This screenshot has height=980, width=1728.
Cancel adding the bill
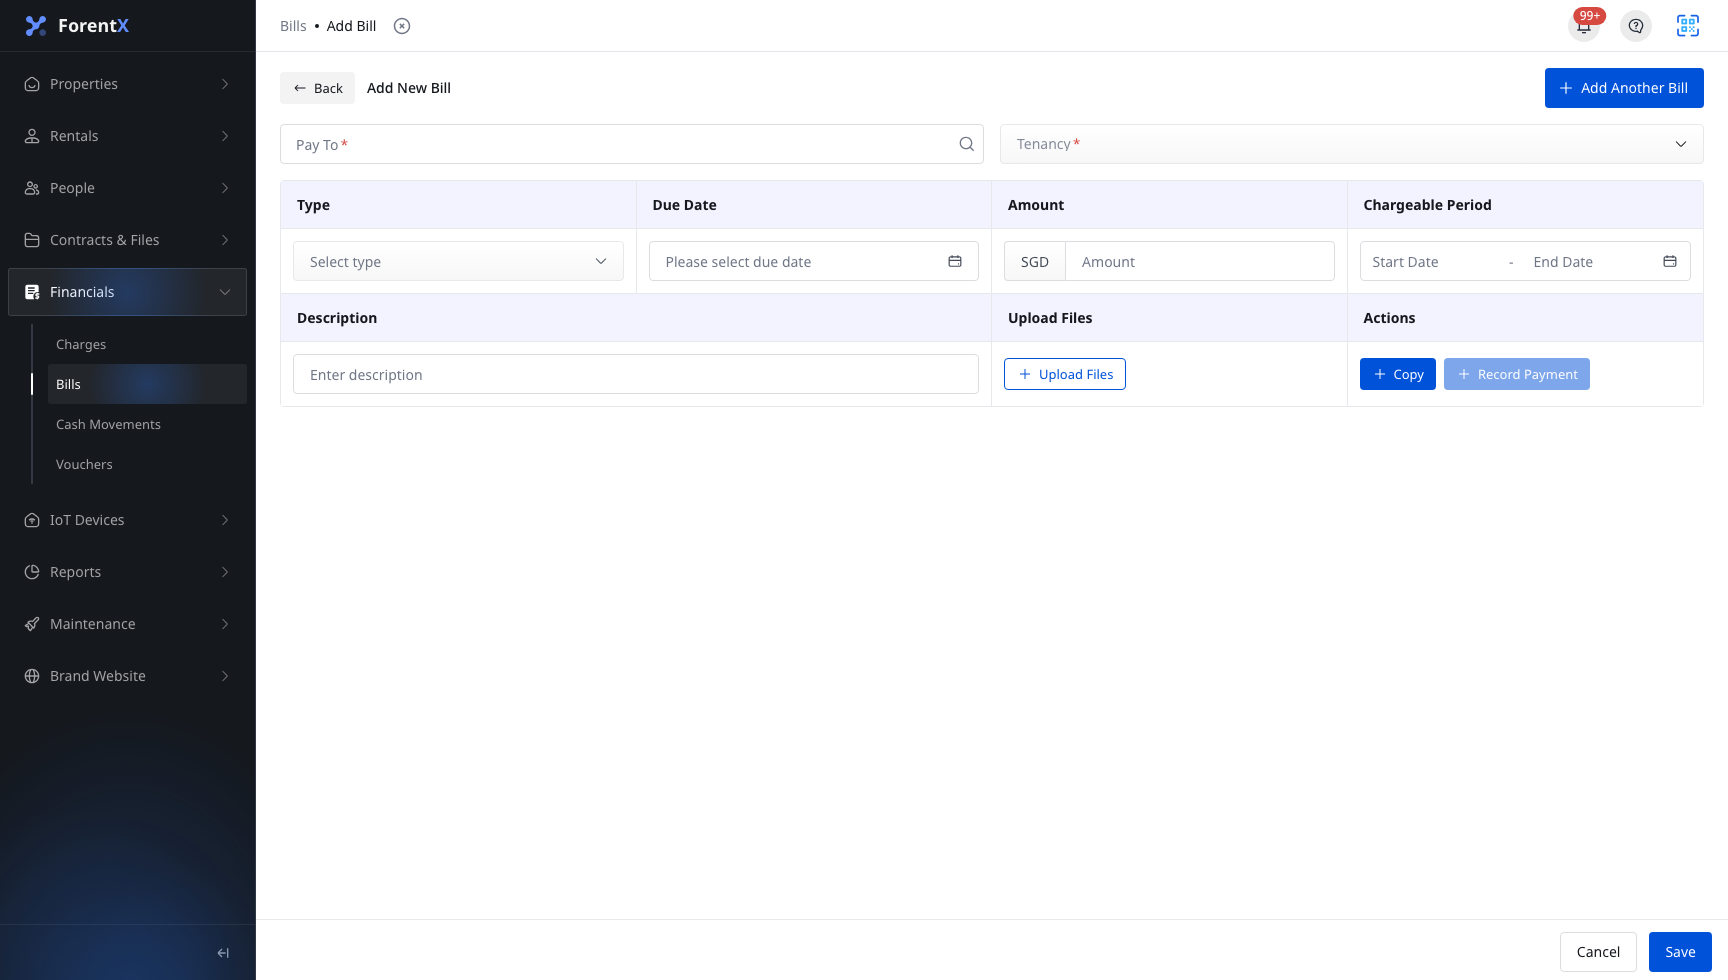pyautogui.click(x=1598, y=952)
